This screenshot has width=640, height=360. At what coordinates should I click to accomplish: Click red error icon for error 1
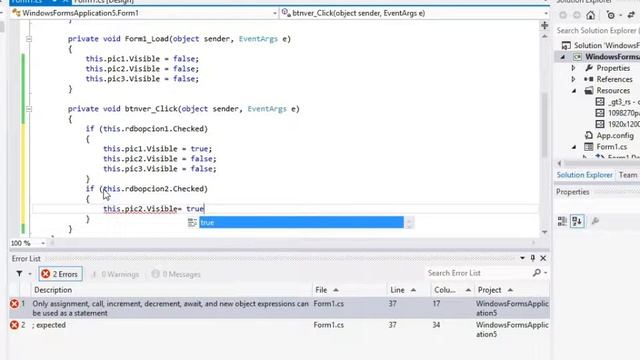coord(14,304)
